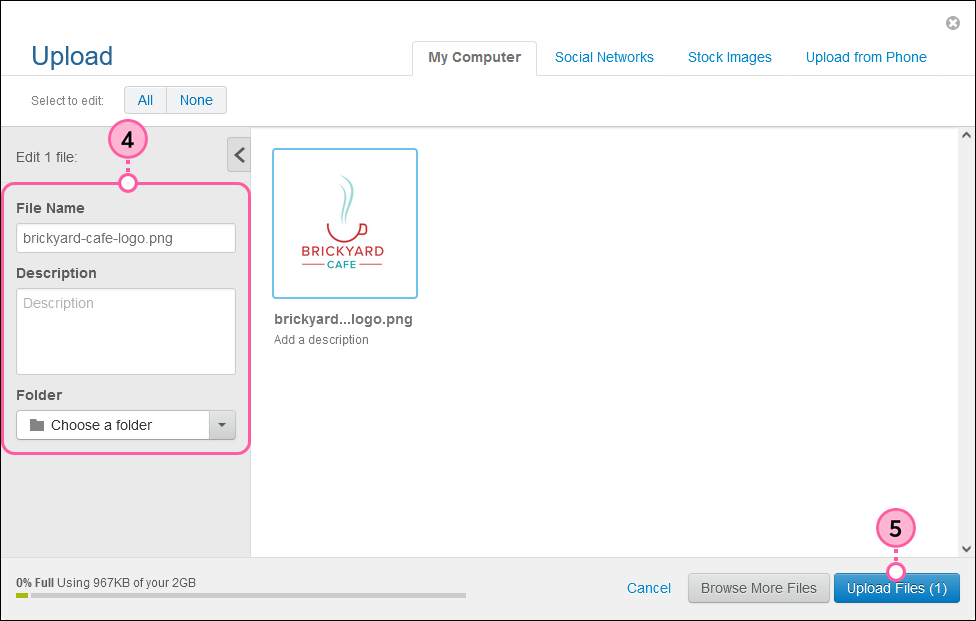The image size is (976, 621).
Task: Collapse the edit panel with the left chevron
Action: point(239,154)
